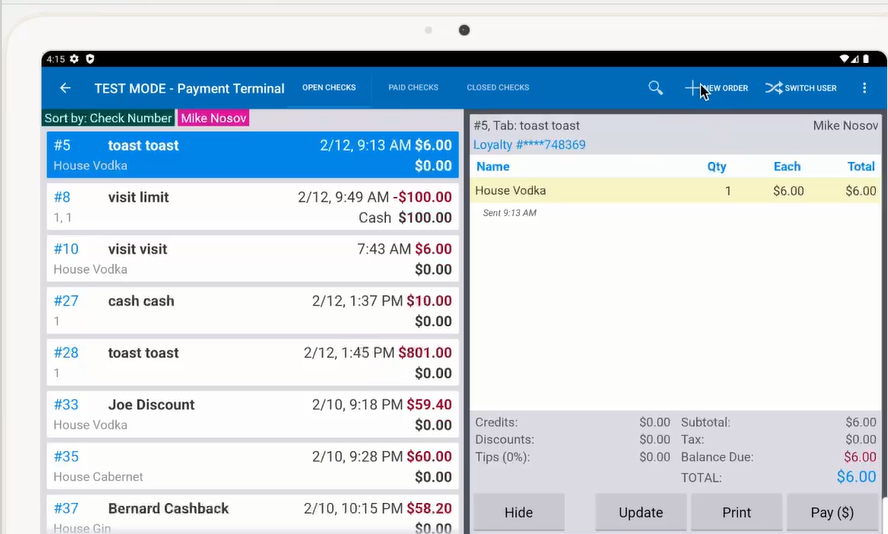
Task: Click the Total column header
Action: click(x=861, y=166)
